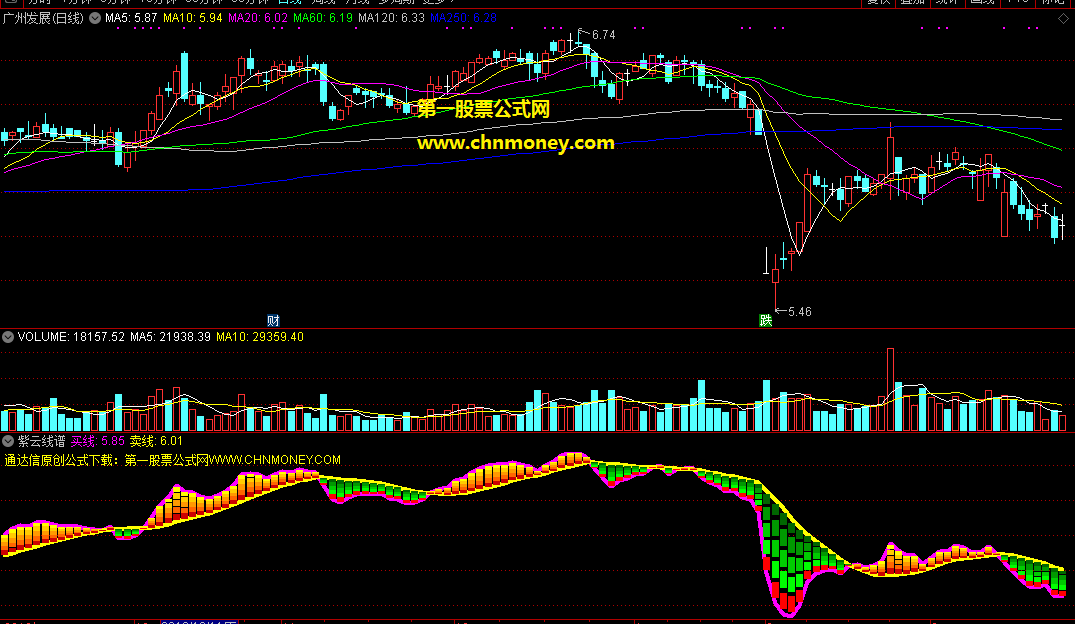Click the volume MA10: 29359.40 label
The image size is (1075, 624).
260,337
